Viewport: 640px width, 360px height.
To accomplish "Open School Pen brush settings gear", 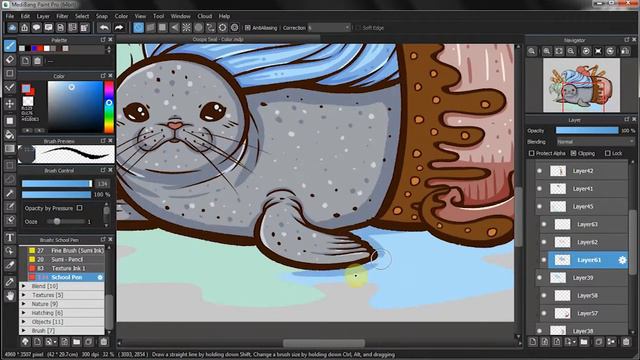I will point(100,277).
